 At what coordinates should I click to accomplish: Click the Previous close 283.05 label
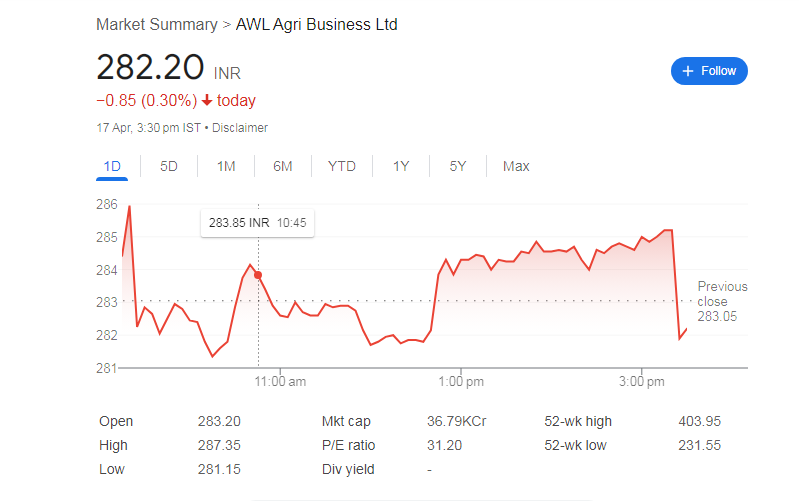point(722,301)
